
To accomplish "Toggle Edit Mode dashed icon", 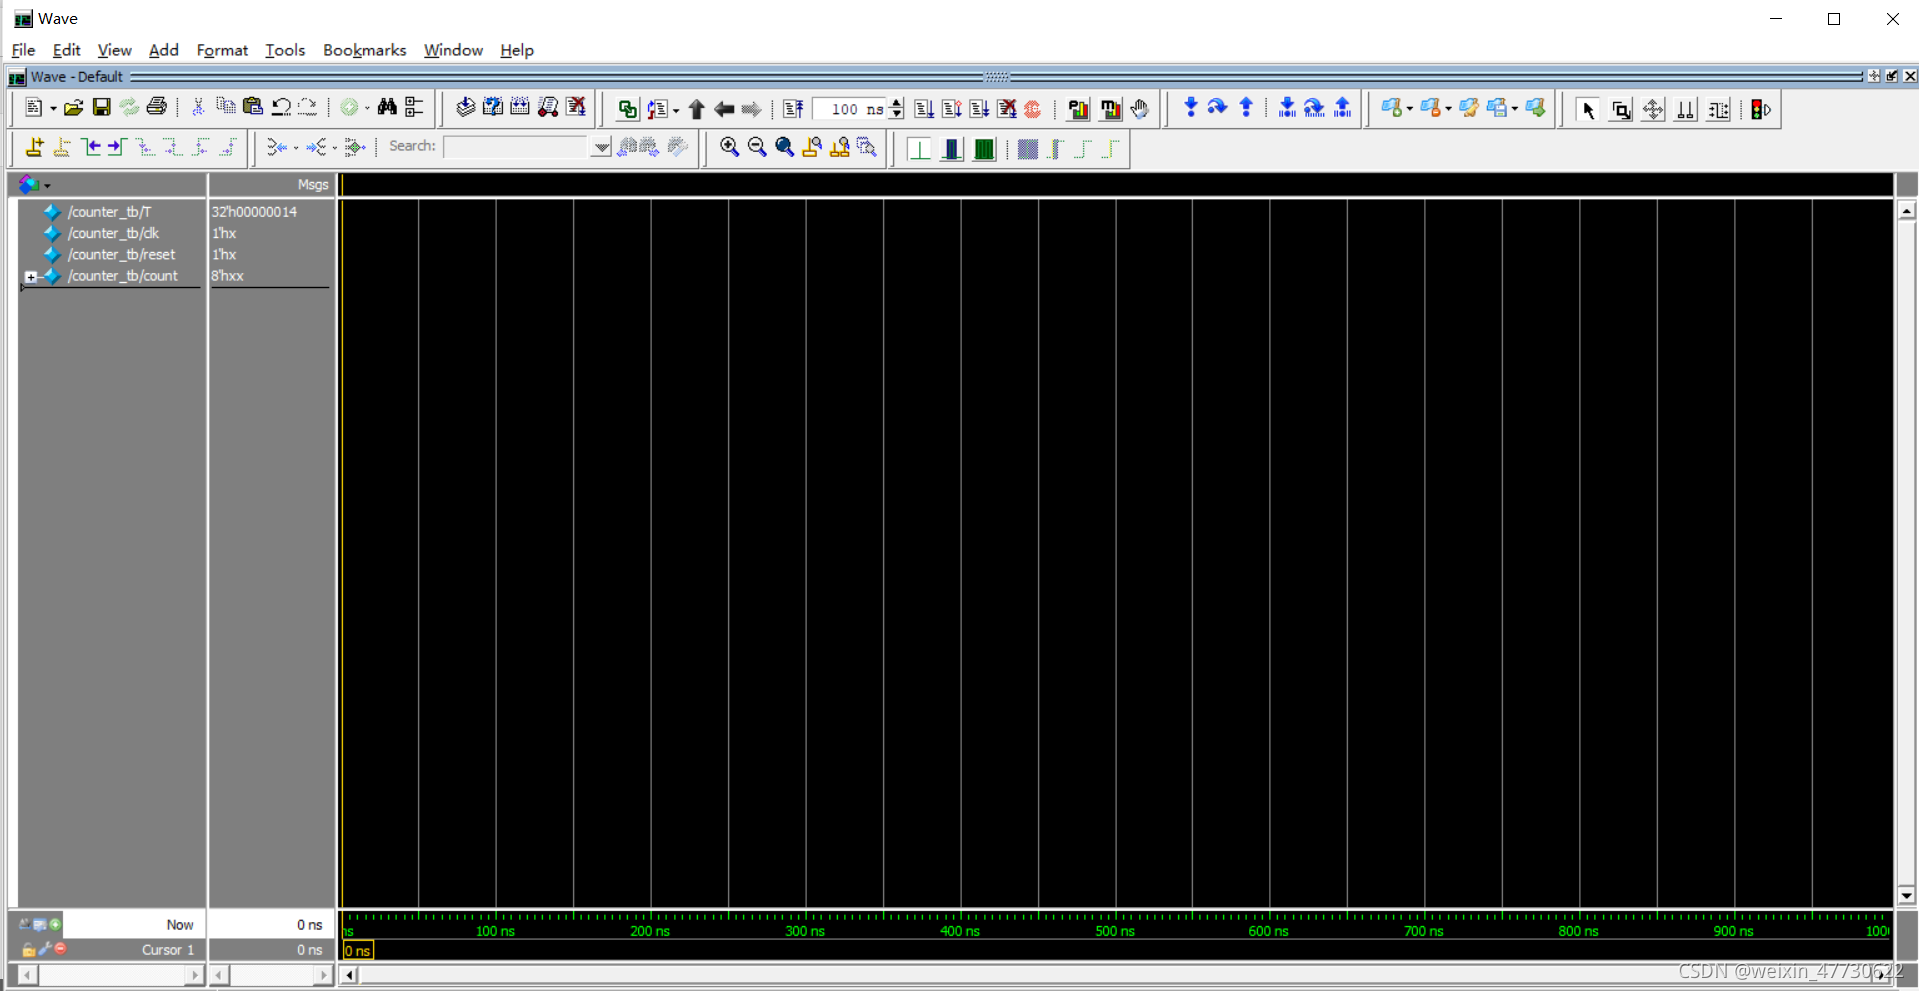I will coord(1719,109).
